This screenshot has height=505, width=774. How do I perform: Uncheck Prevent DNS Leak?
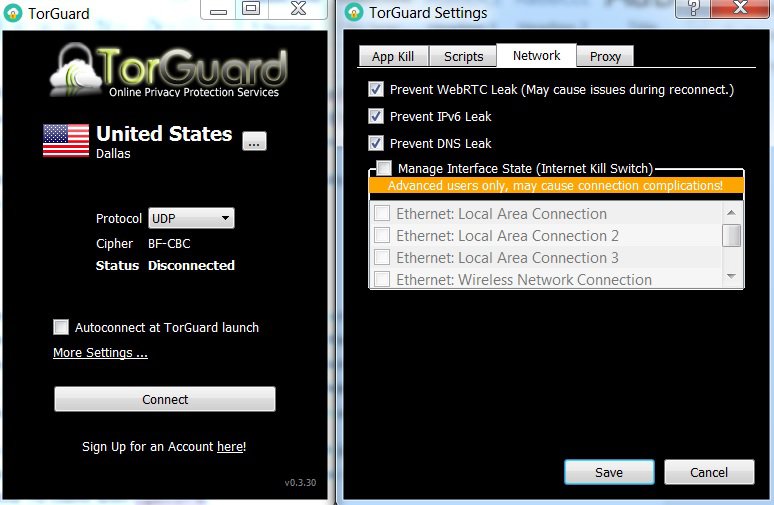(376, 143)
